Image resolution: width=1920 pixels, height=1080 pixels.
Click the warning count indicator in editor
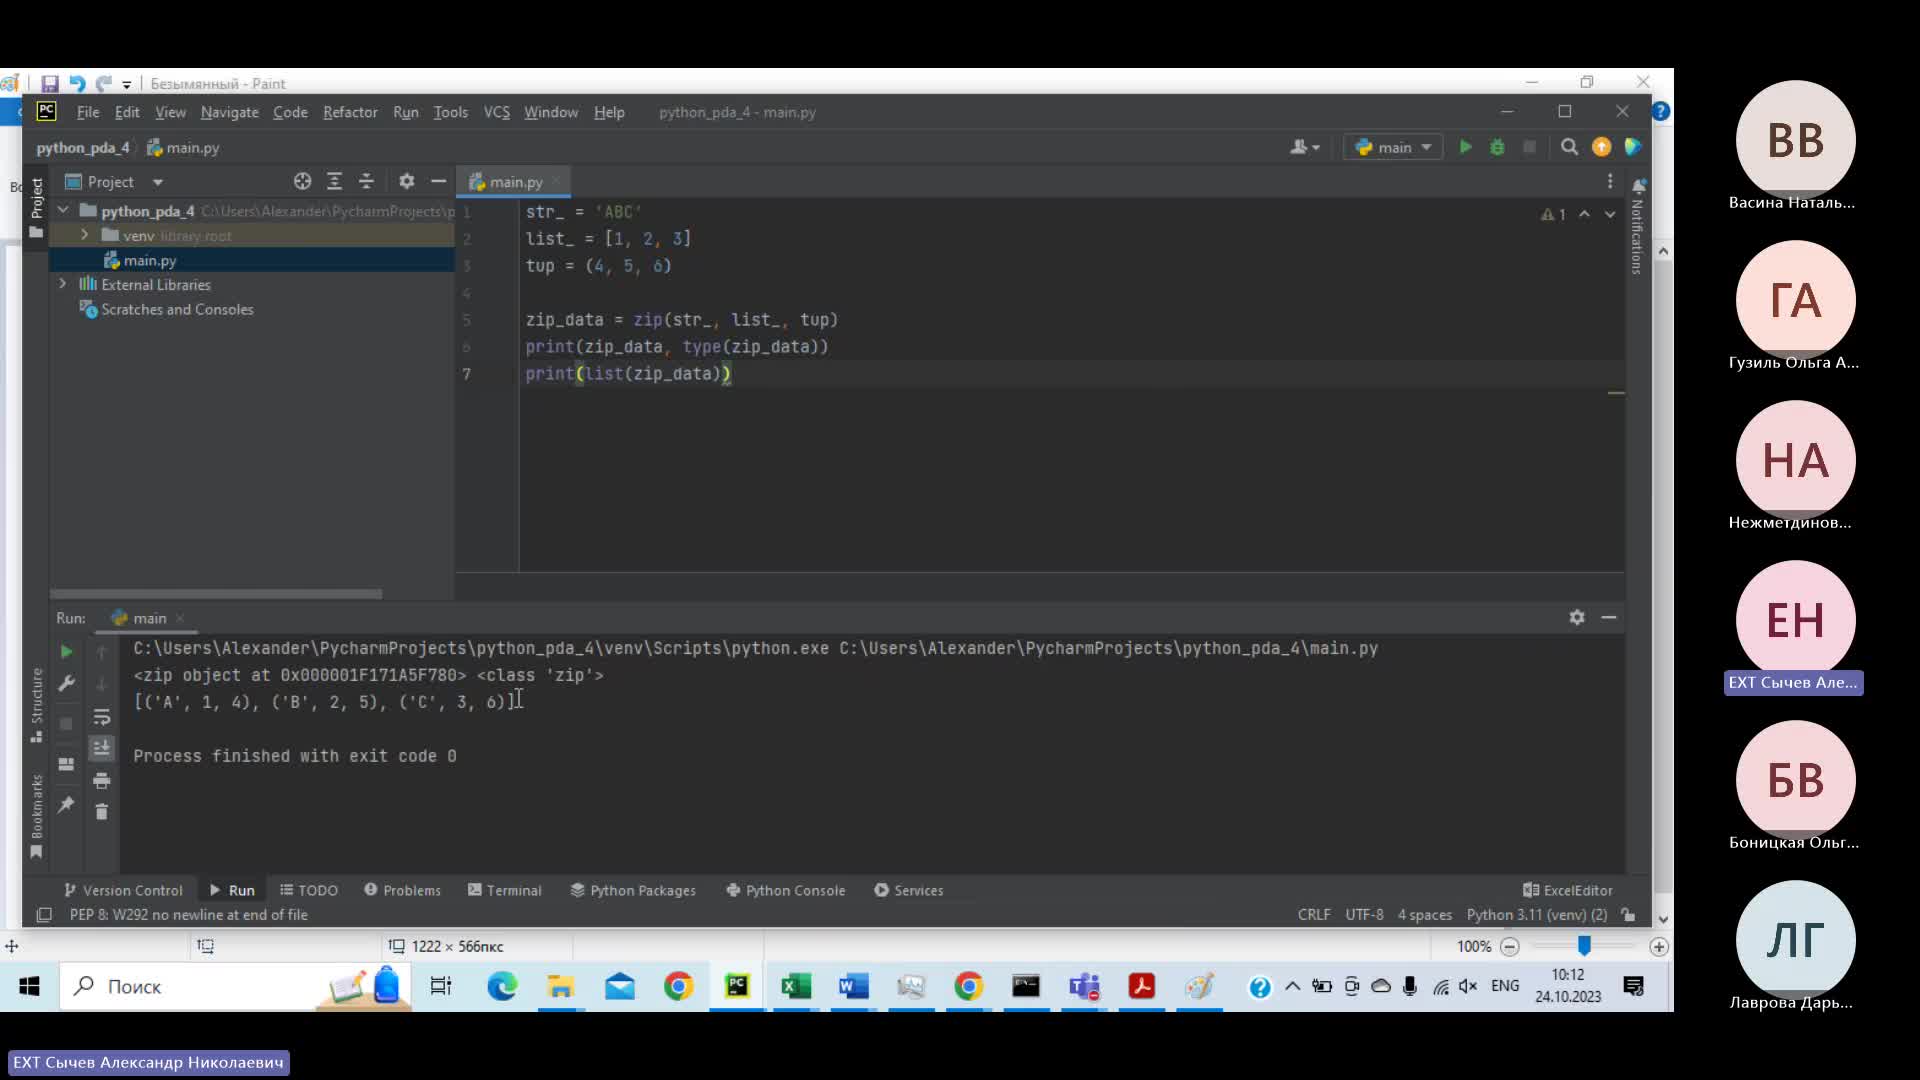click(1553, 214)
